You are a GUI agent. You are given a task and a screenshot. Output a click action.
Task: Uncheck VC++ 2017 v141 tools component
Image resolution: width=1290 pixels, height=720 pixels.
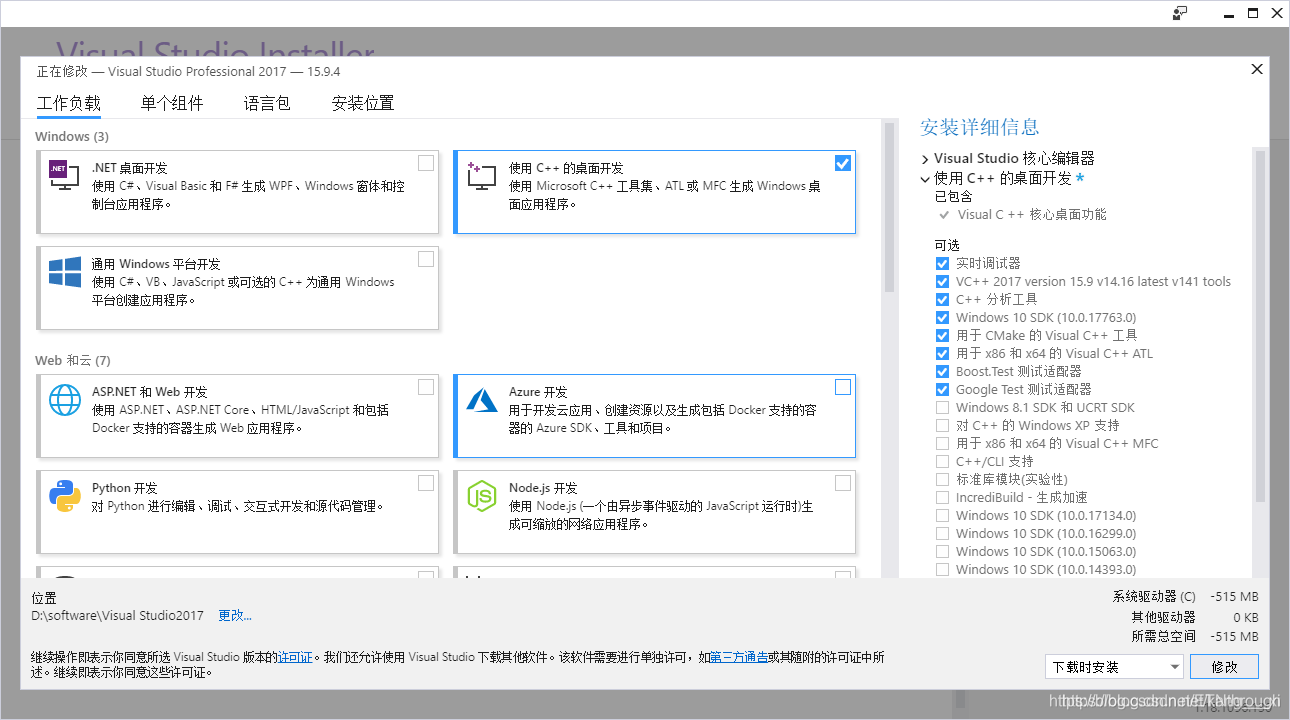(942, 281)
